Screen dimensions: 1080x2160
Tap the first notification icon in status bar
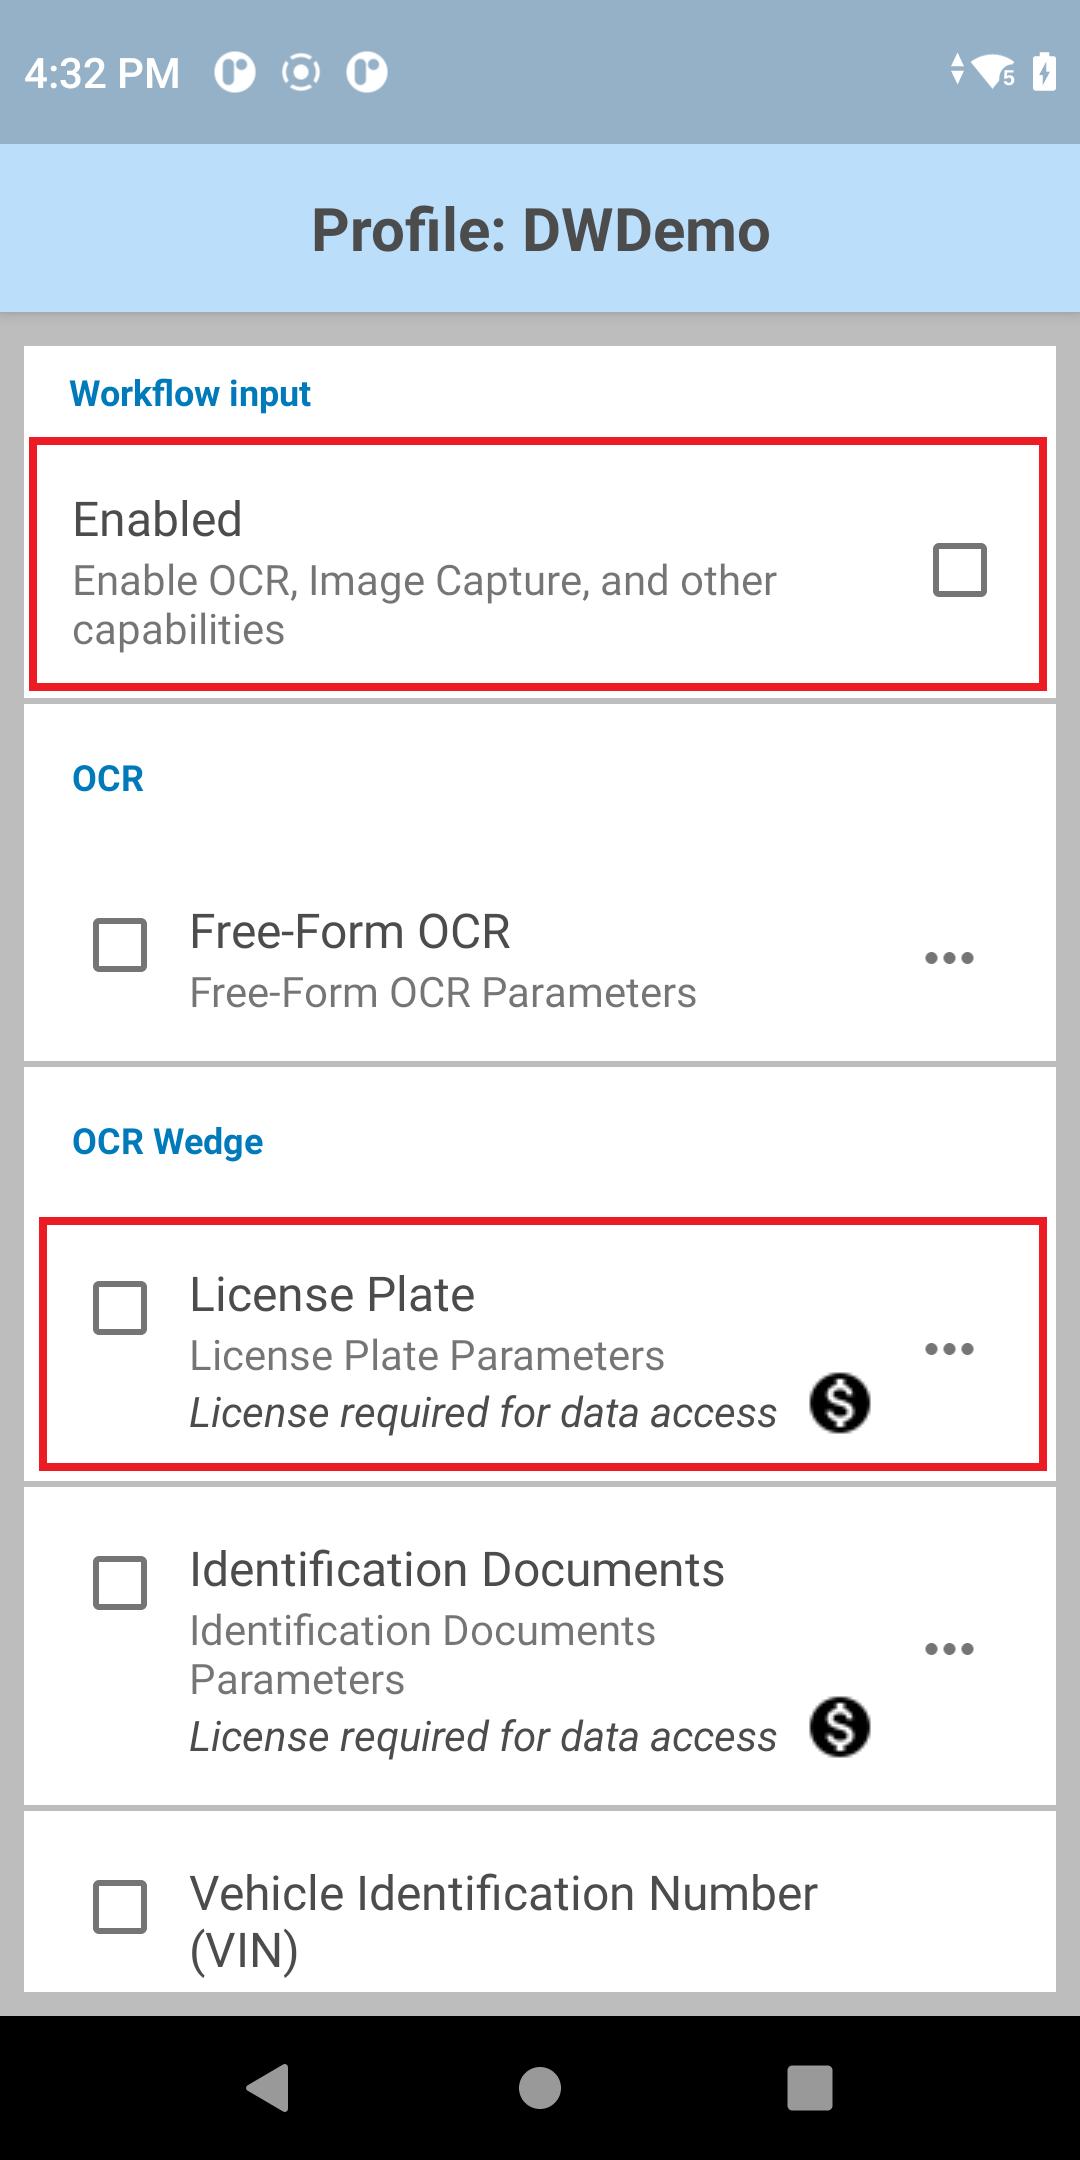click(235, 72)
